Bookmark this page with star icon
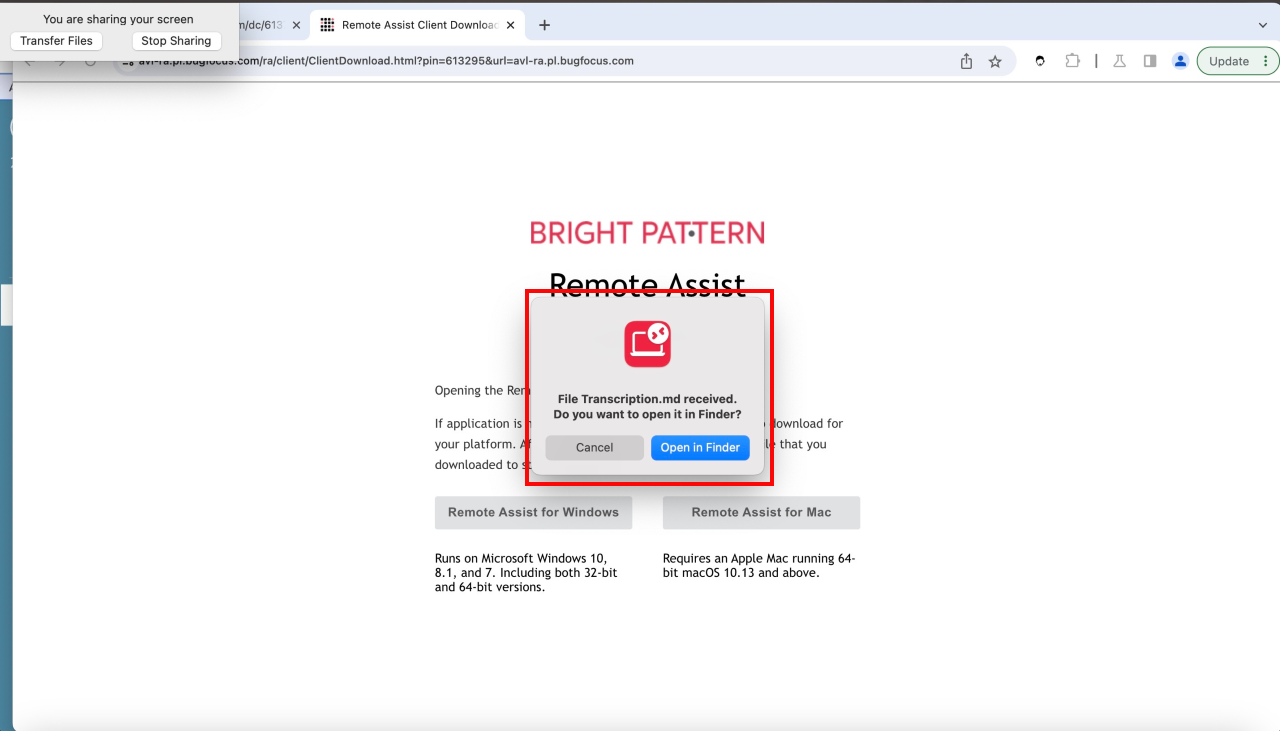The width and height of the screenshot is (1280, 731). point(995,61)
